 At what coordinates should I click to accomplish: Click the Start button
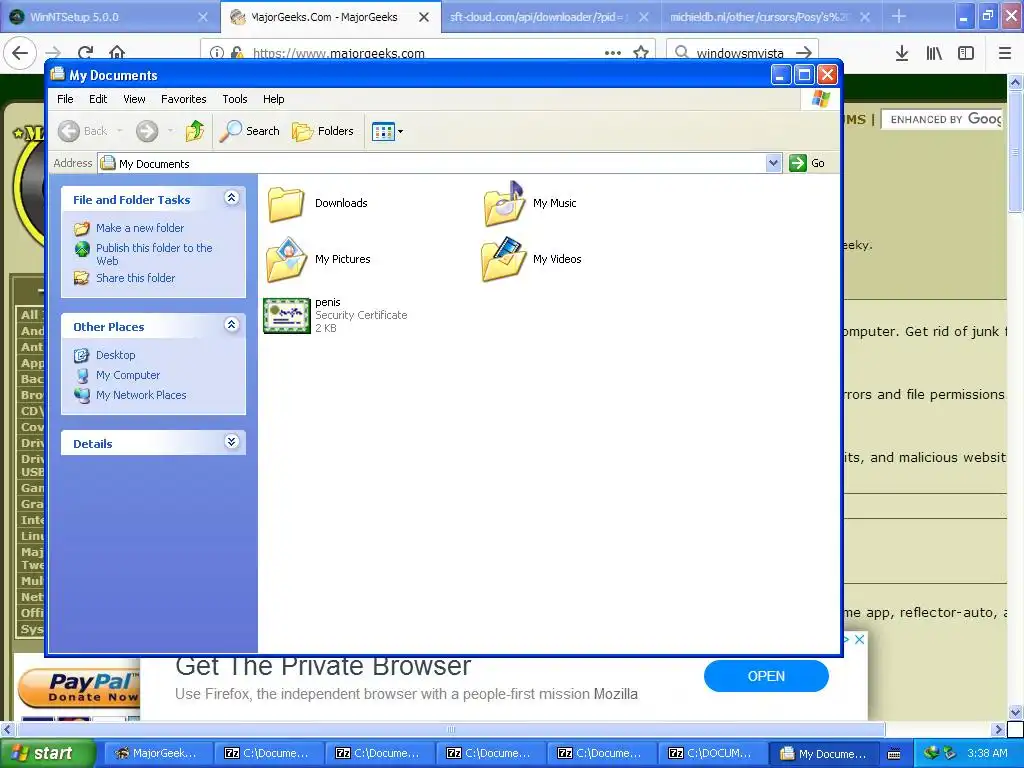(x=46, y=753)
